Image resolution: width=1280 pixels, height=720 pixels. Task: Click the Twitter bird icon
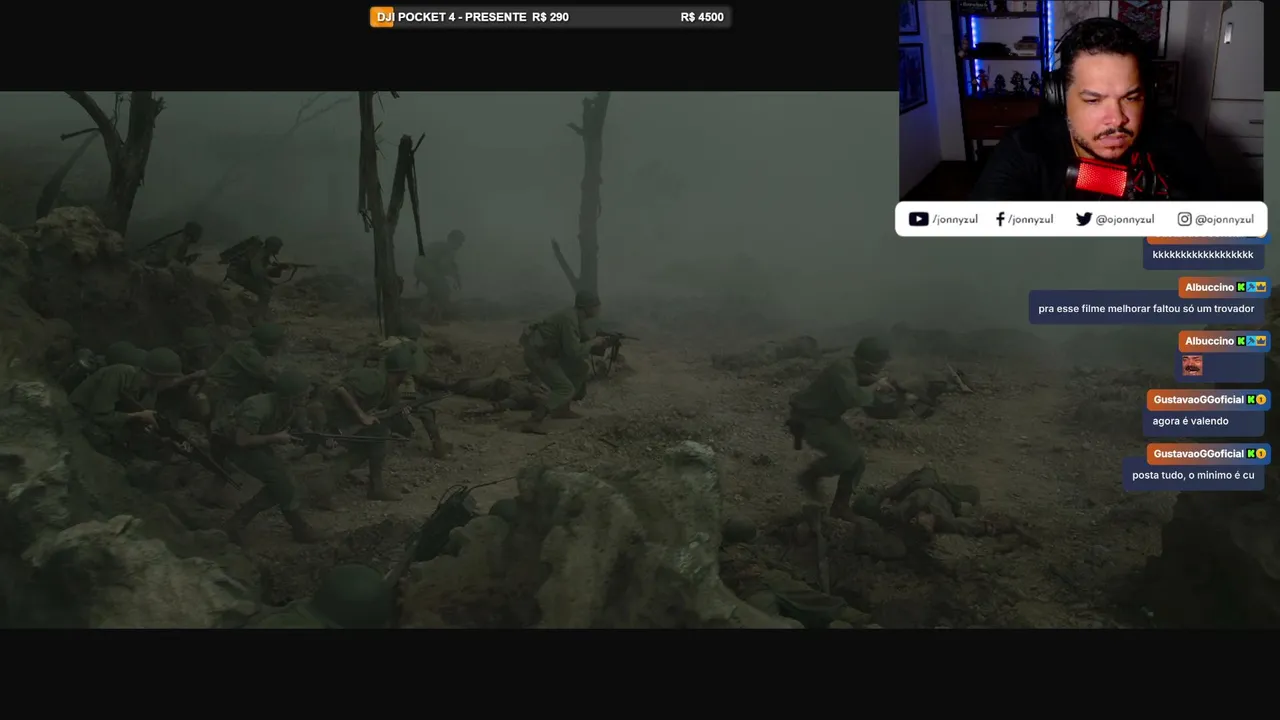point(1083,219)
